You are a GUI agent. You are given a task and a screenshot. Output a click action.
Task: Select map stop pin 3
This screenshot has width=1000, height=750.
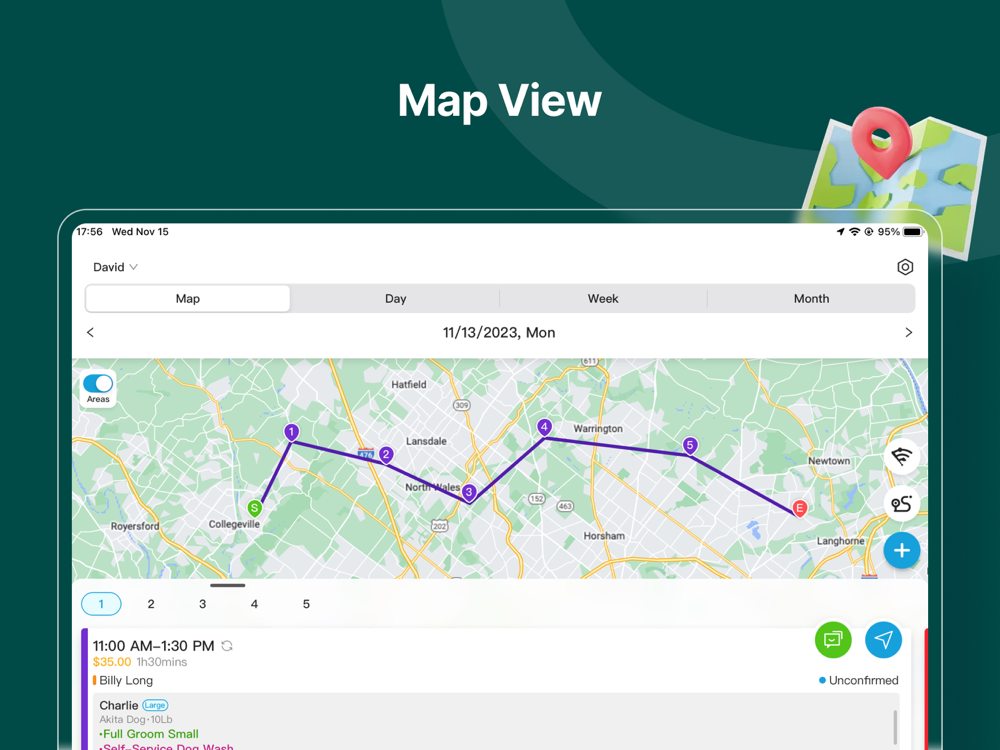coord(469,492)
